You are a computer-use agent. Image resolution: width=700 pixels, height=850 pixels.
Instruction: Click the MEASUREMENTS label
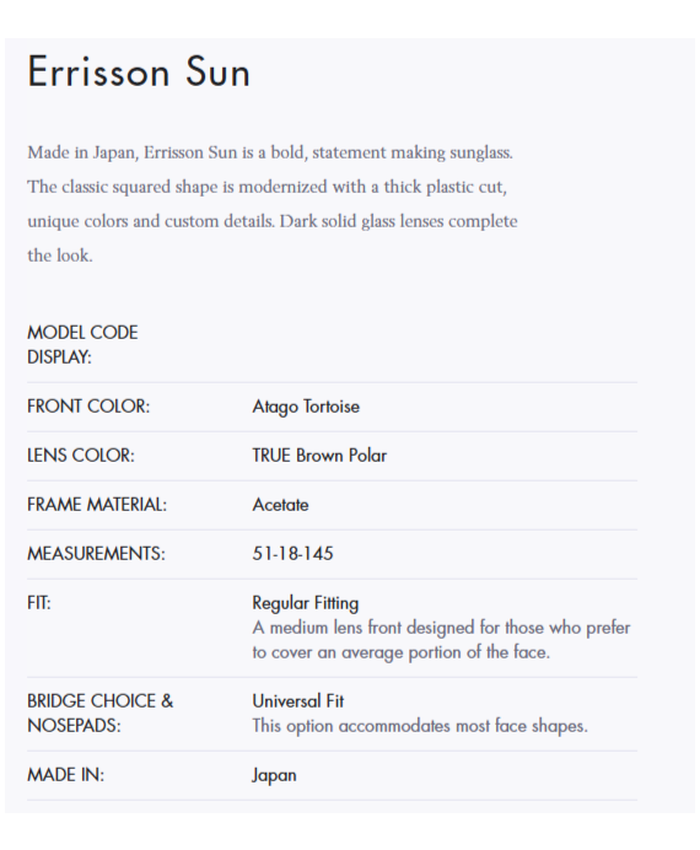pyautogui.click(x=96, y=554)
